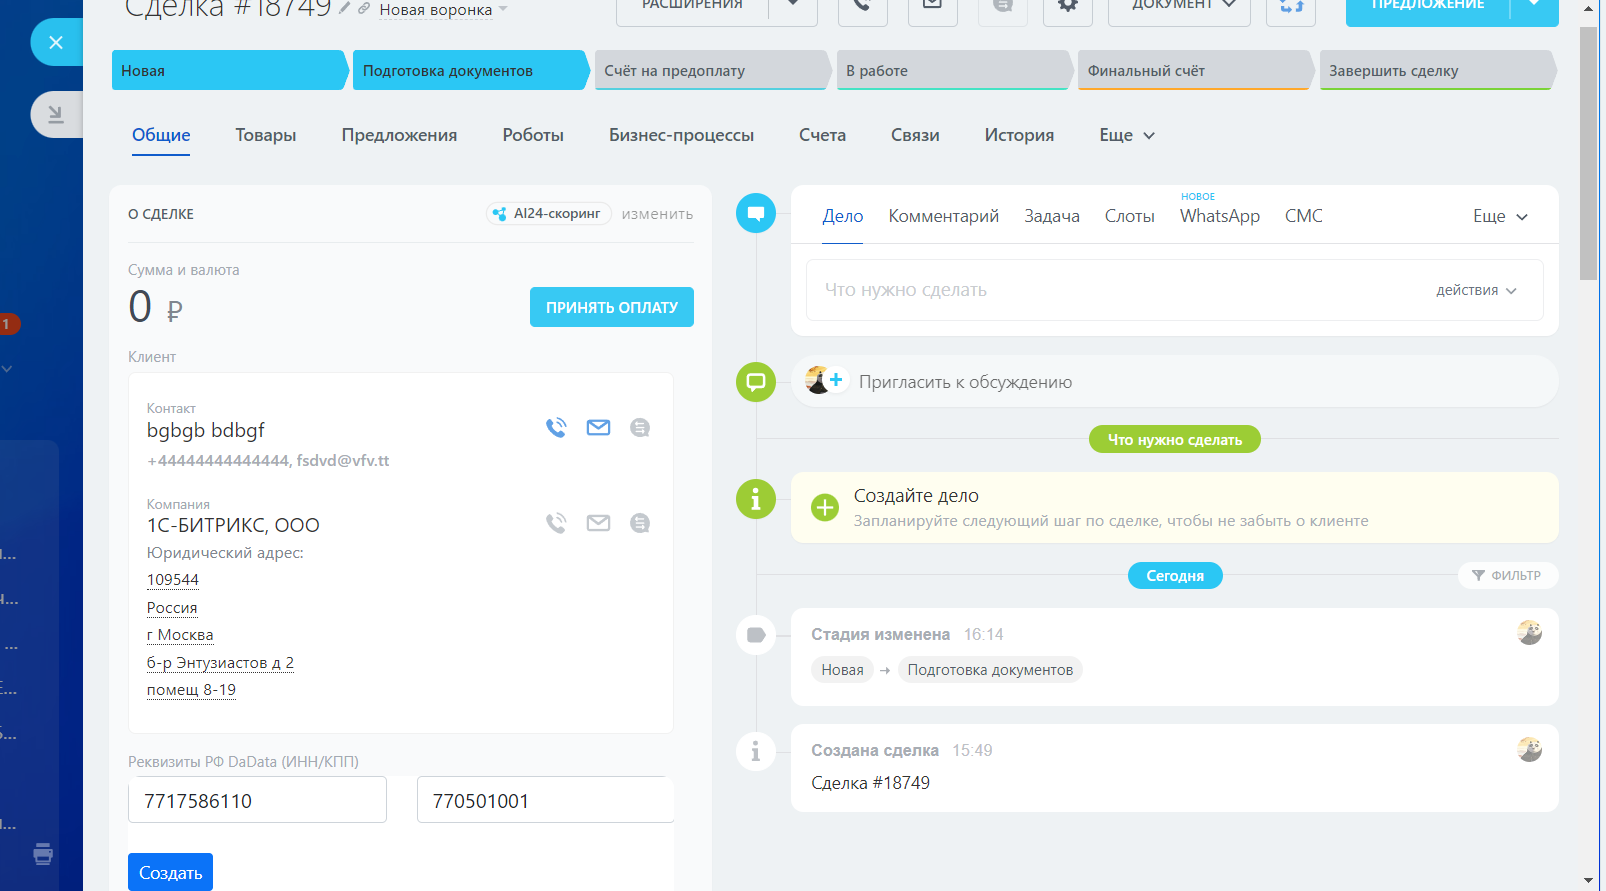
Task: Click the red notification badge in left sidebar
Action: 7,324
